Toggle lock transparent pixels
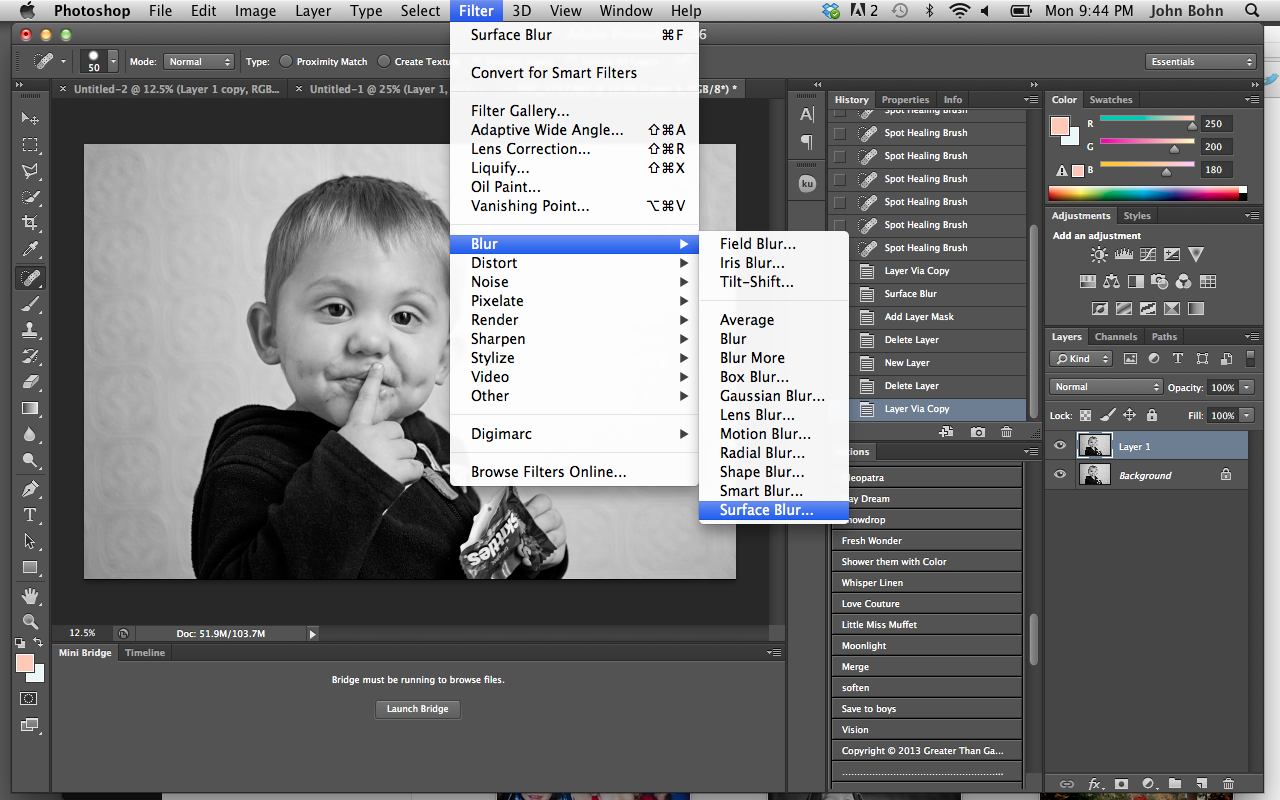The image size is (1280, 800). pos(1085,415)
